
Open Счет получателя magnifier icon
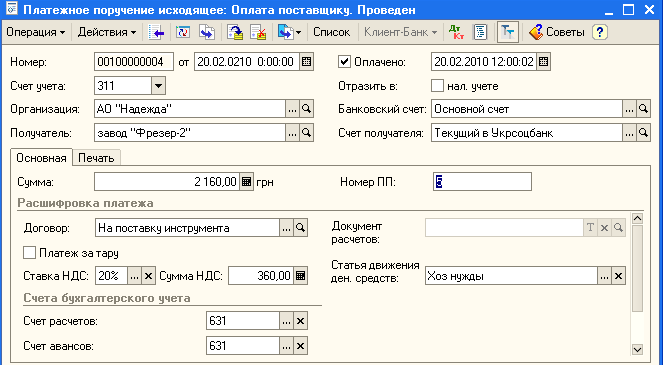pos(643,133)
